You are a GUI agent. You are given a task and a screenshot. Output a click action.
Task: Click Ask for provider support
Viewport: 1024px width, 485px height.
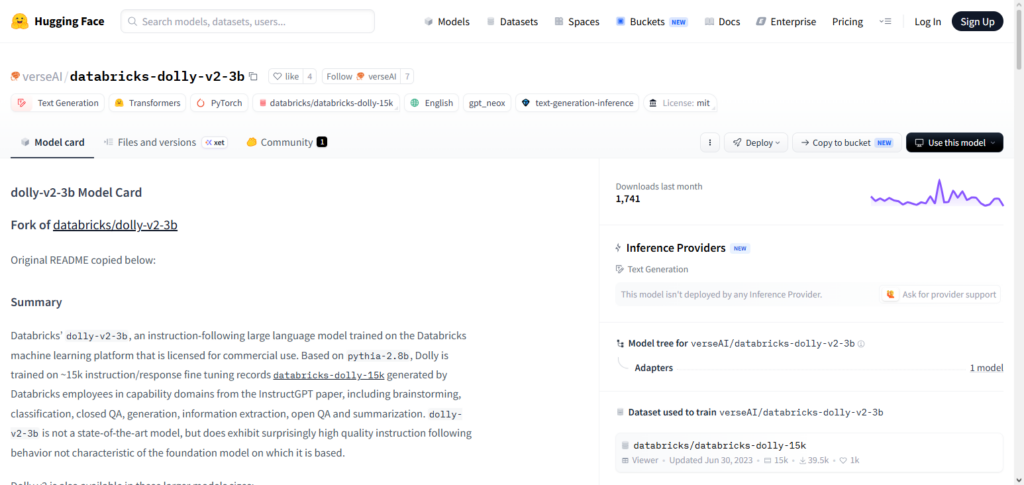coord(940,294)
